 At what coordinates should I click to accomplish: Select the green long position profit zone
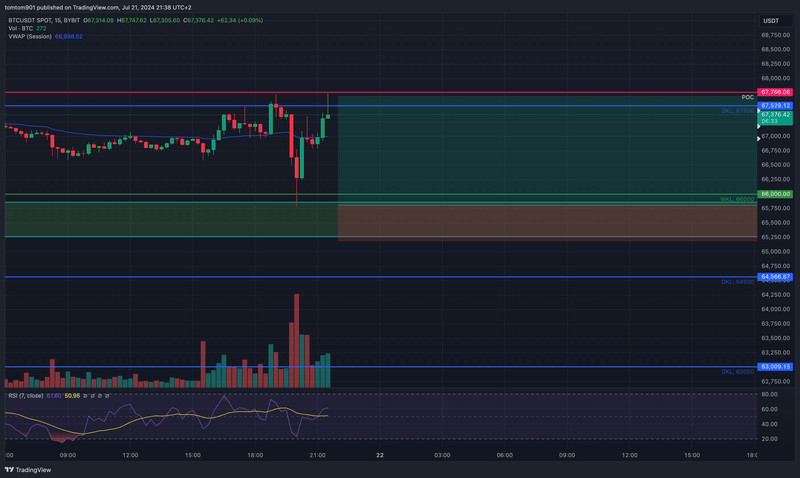(547, 150)
